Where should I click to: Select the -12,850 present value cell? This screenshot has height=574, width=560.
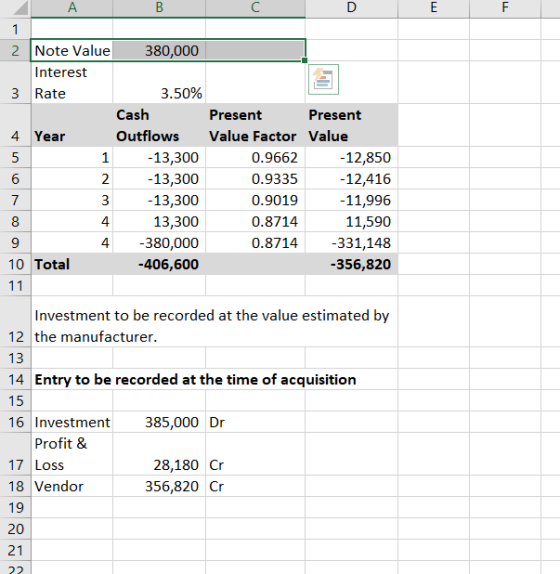click(x=351, y=157)
